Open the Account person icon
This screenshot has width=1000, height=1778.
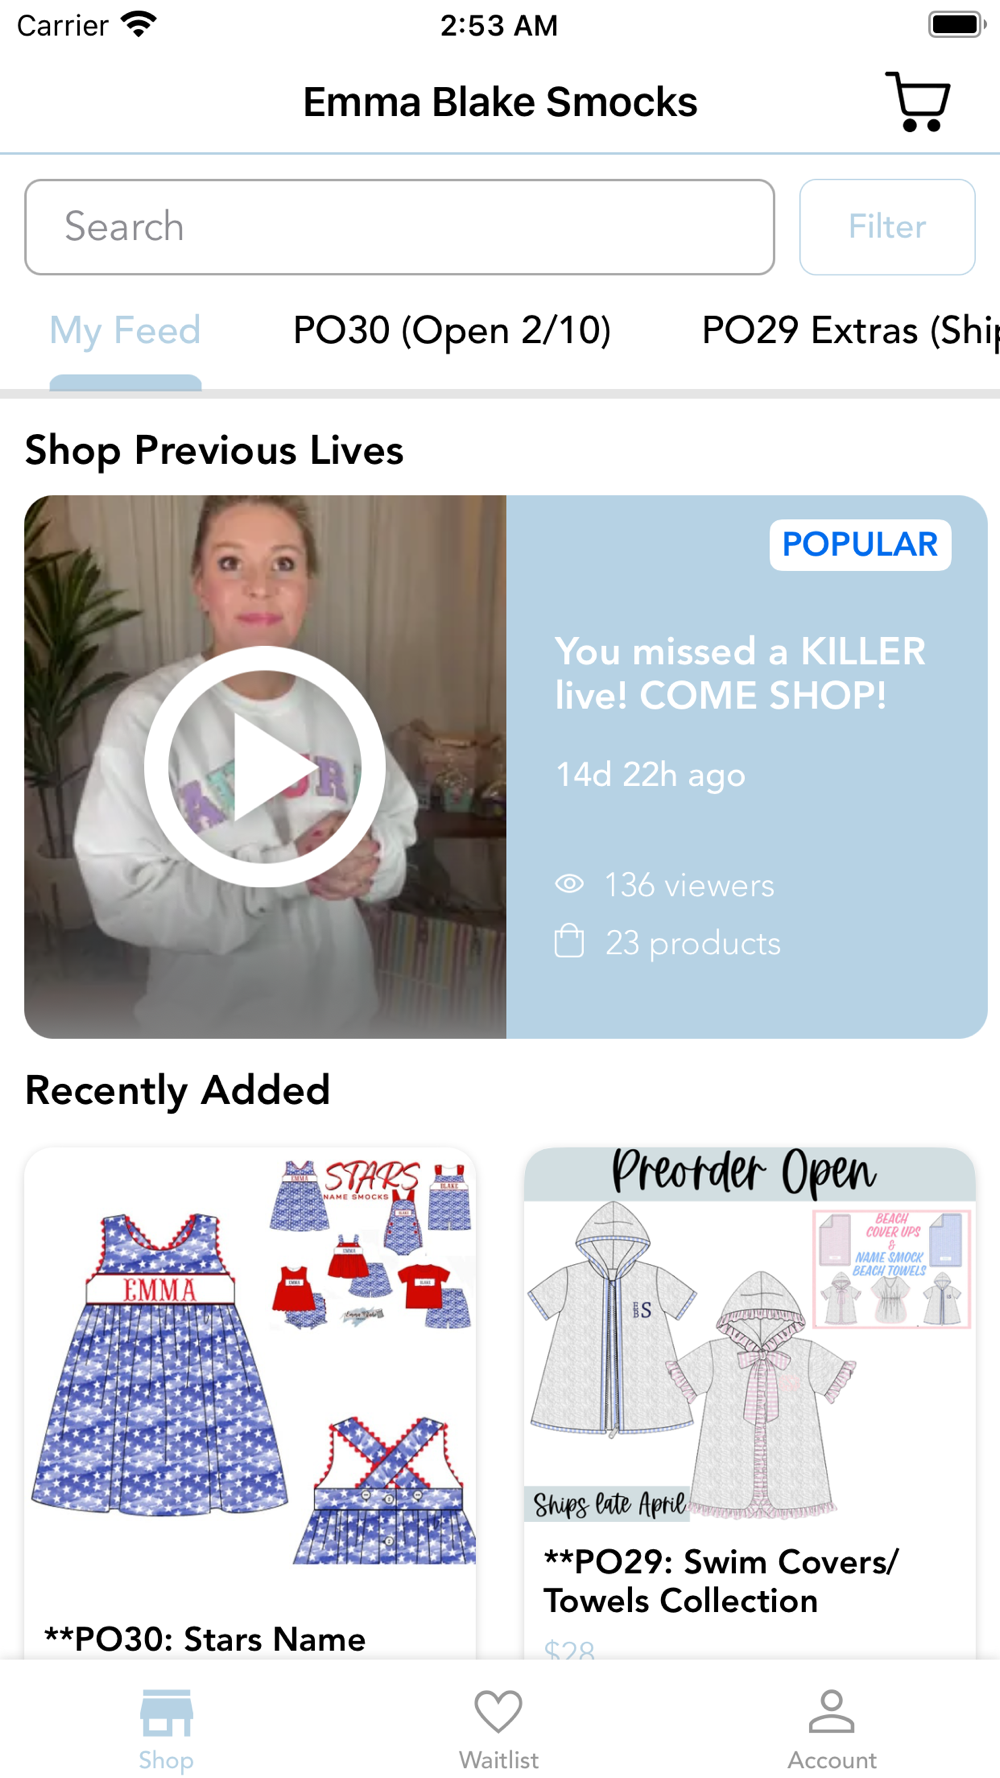[831, 1711]
